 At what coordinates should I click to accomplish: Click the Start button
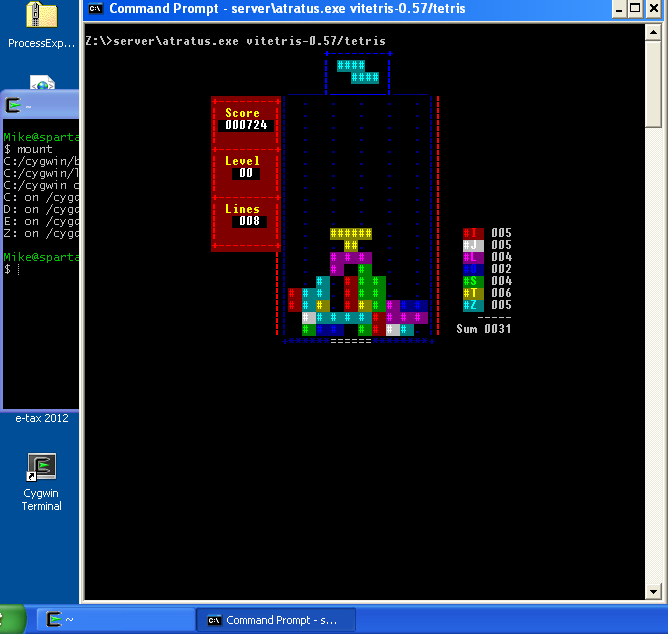13,620
